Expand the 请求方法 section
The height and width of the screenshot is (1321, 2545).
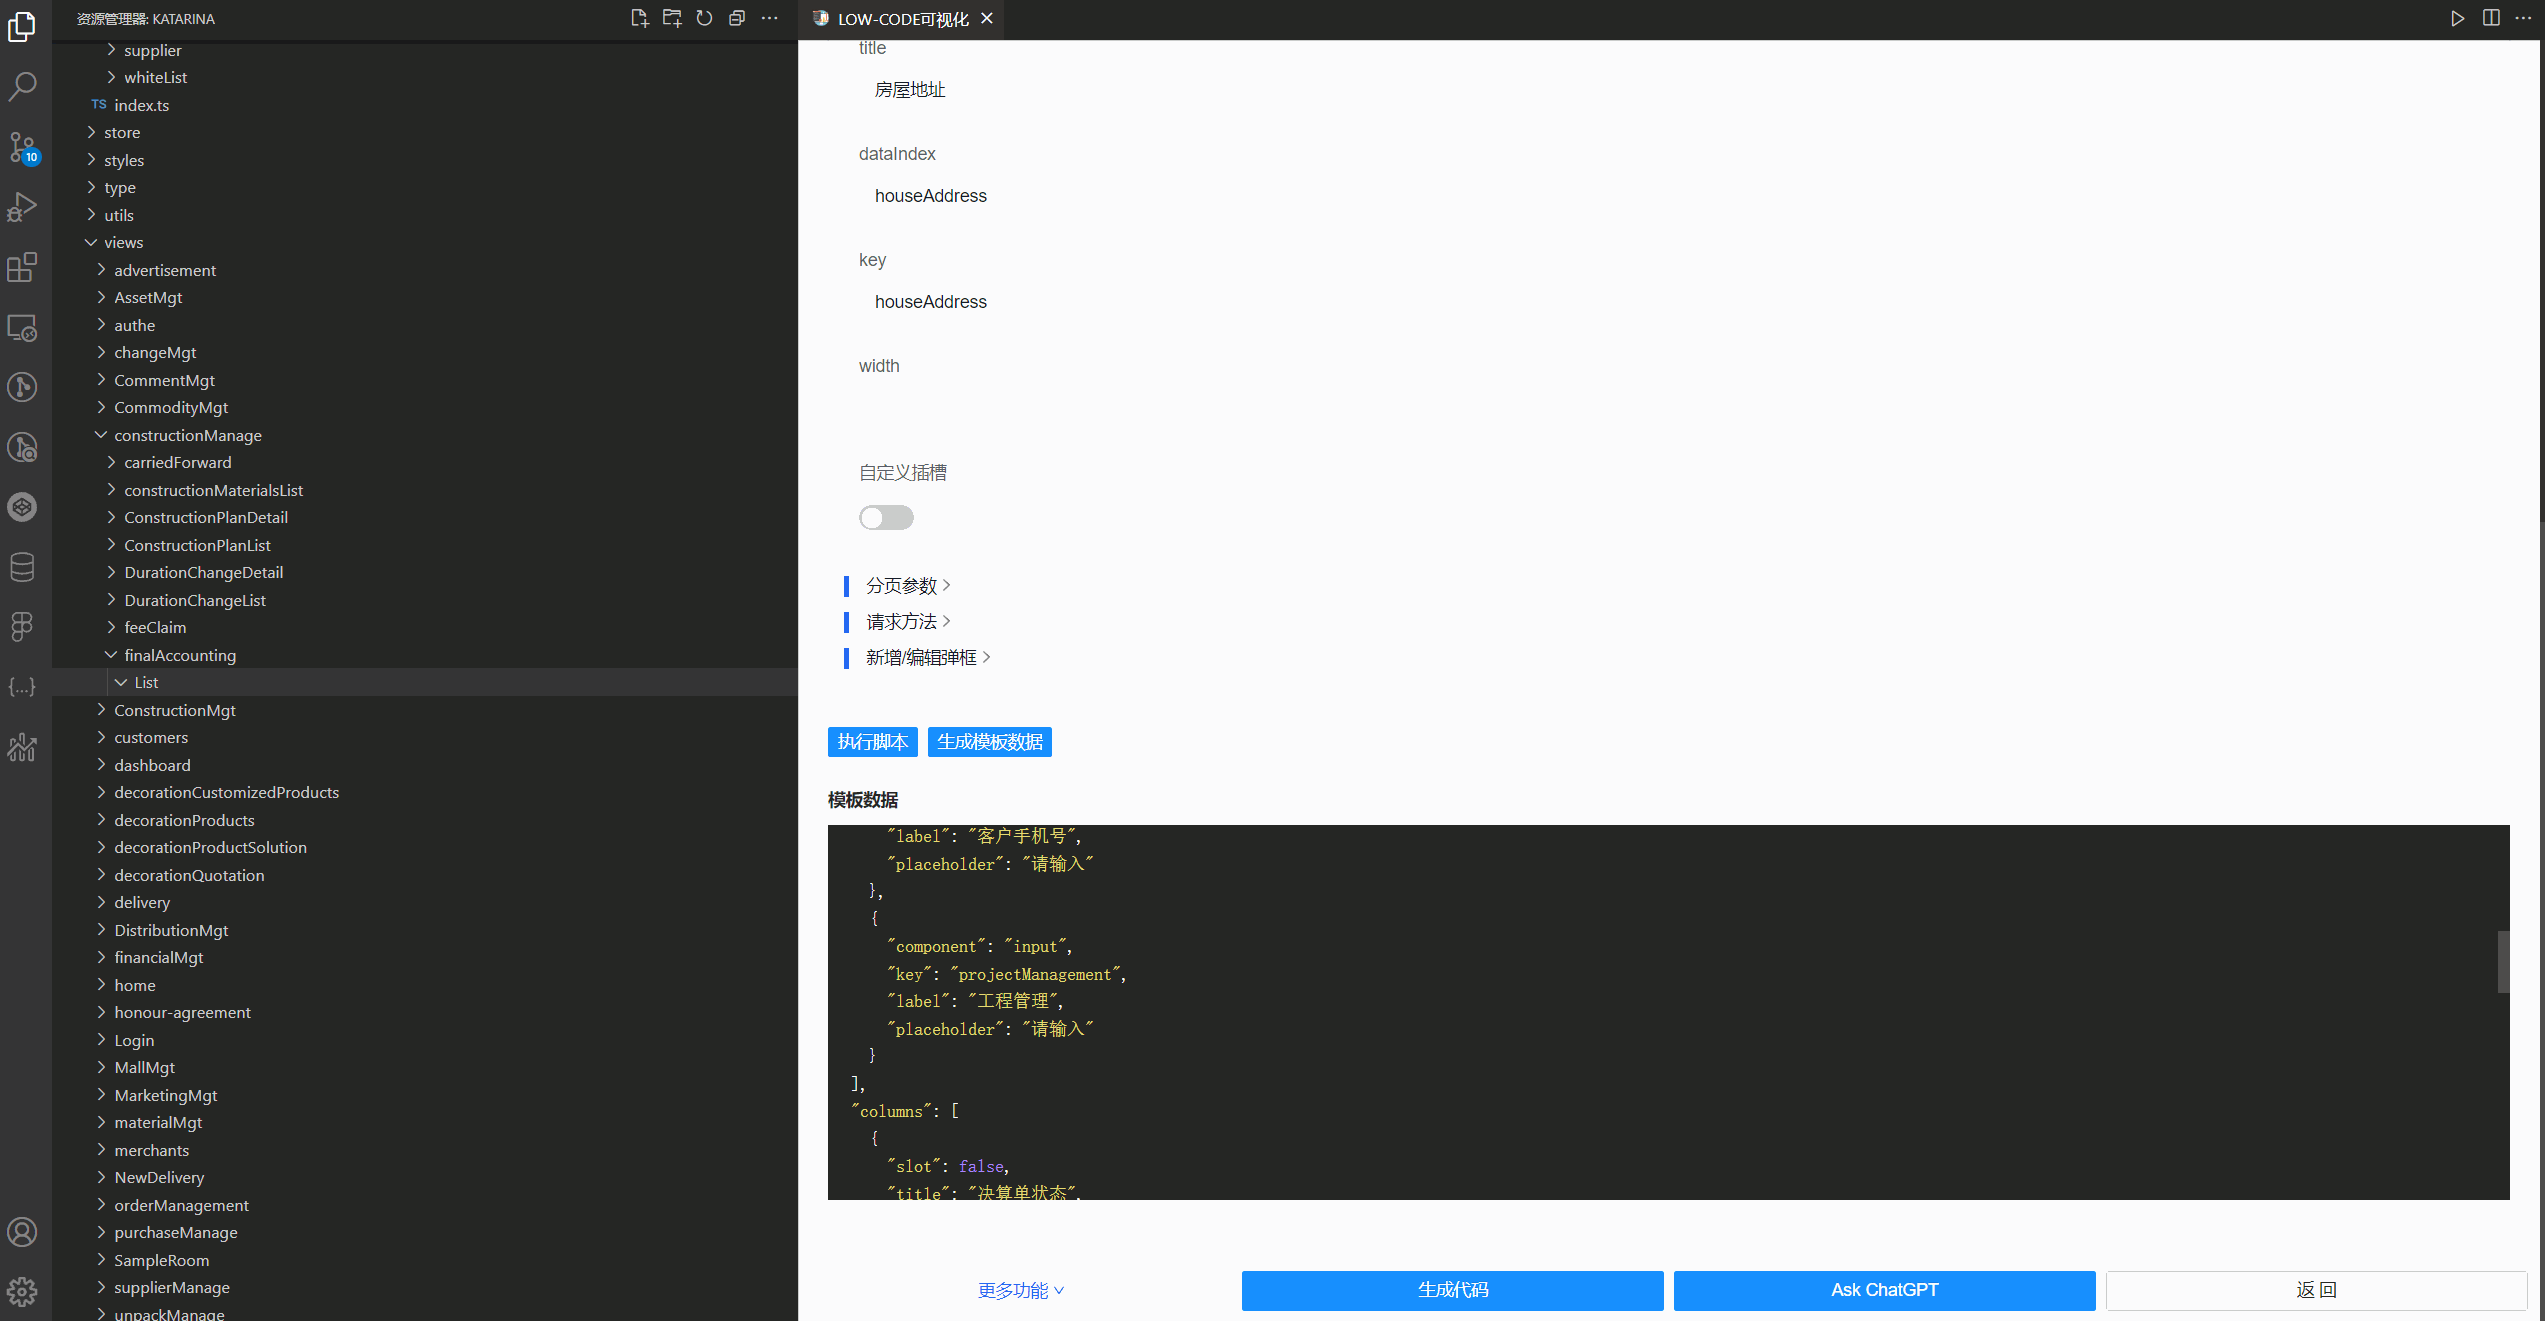[x=908, y=621]
